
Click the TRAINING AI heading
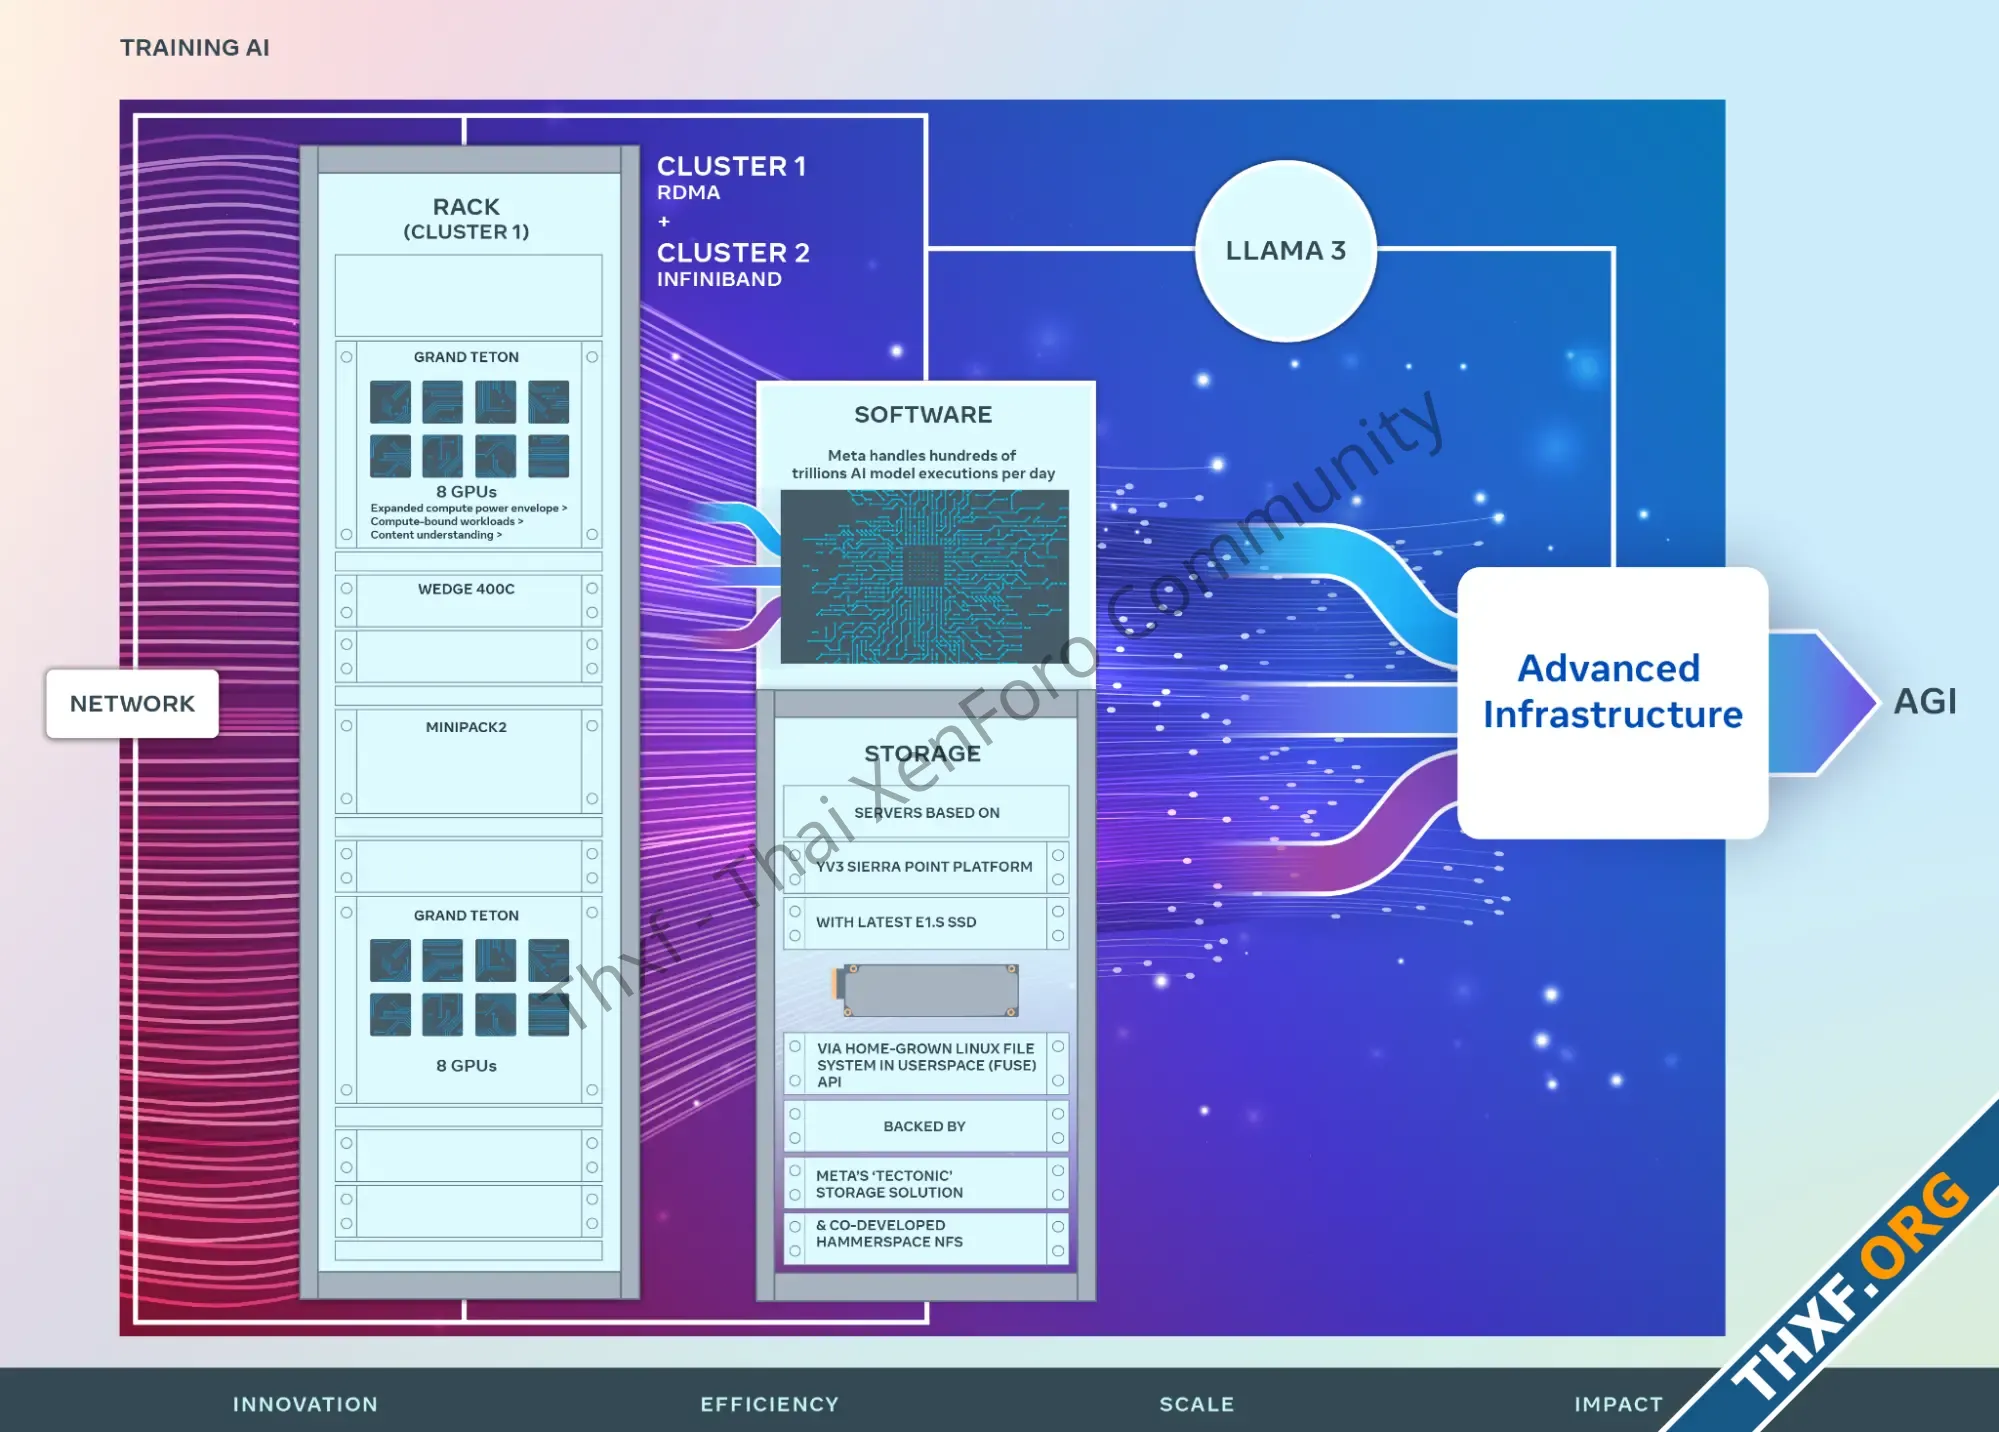point(195,48)
